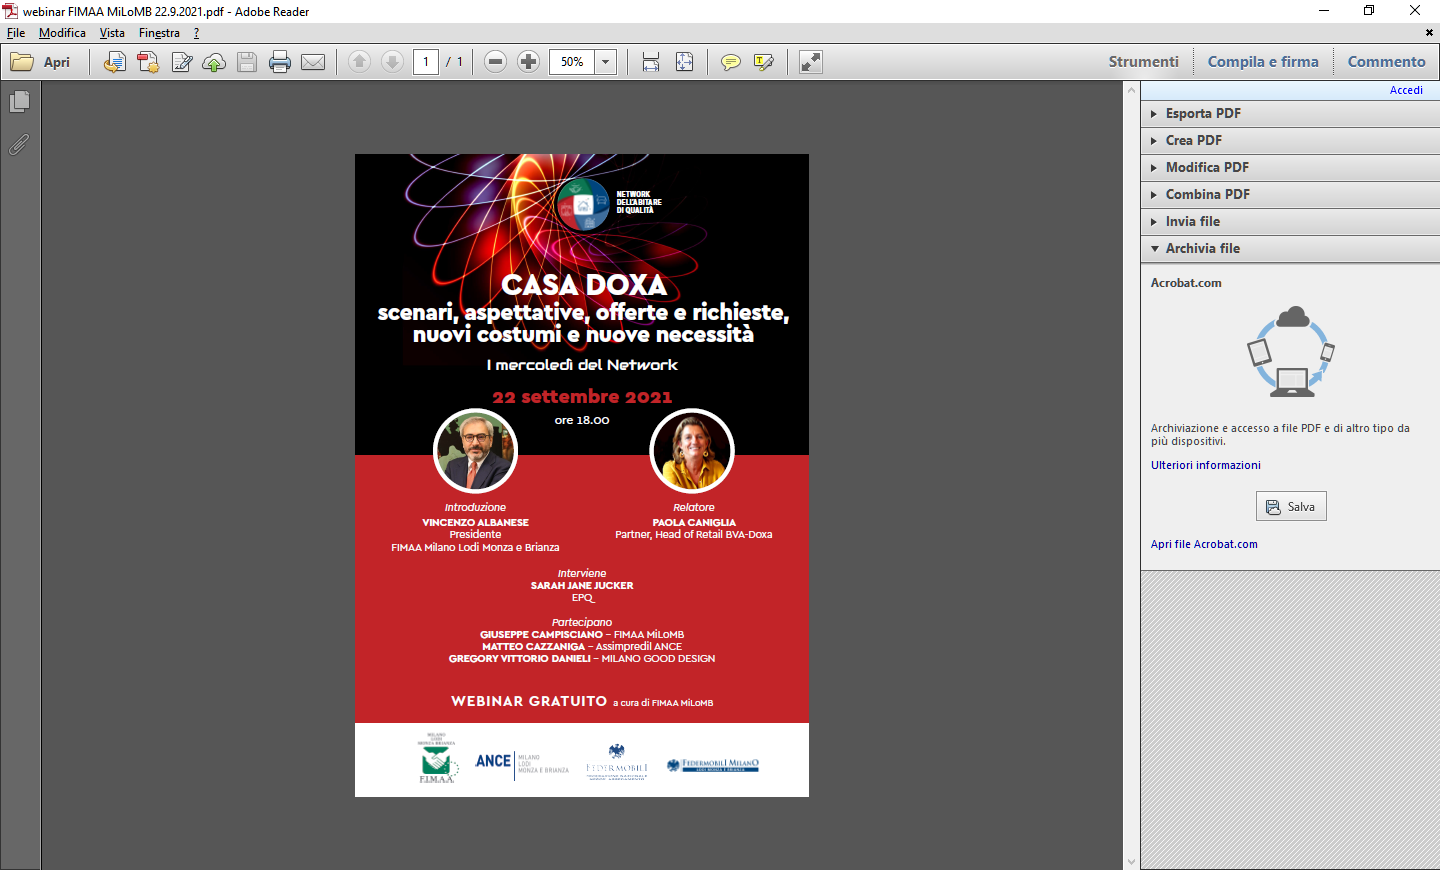This screenshot has height=870, width=1440.
Task: Click the Accedi sign-in link
Action: tap(1405, 90)
